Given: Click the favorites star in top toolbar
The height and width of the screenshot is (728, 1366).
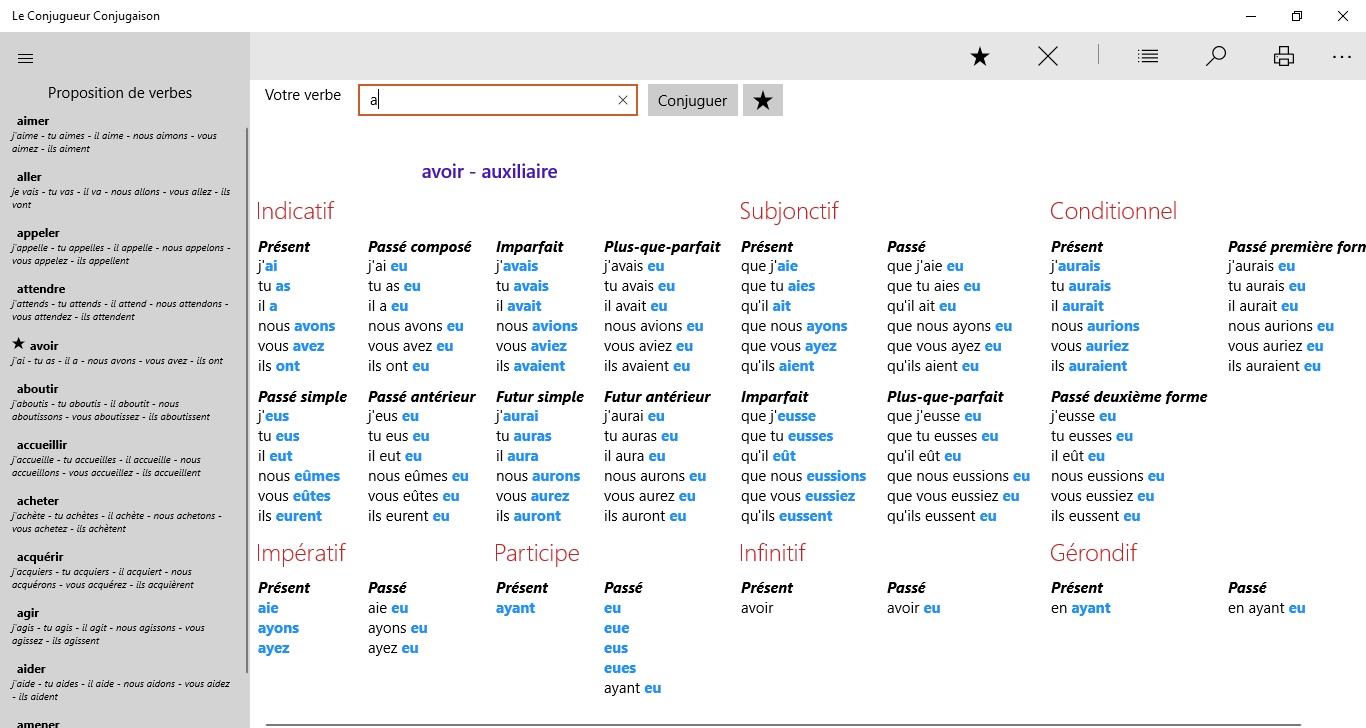Looking at the screenshot, I should 980,57.
